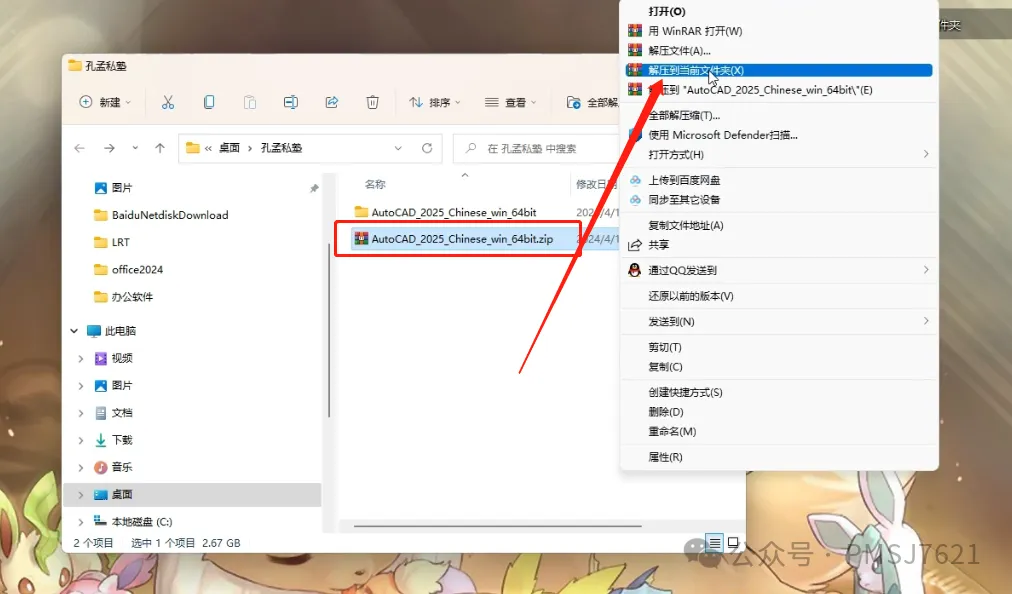The width and height of the screenshot is (1012, 594).
Task: Click the back navigation arrow
Action: coord(79,148)
